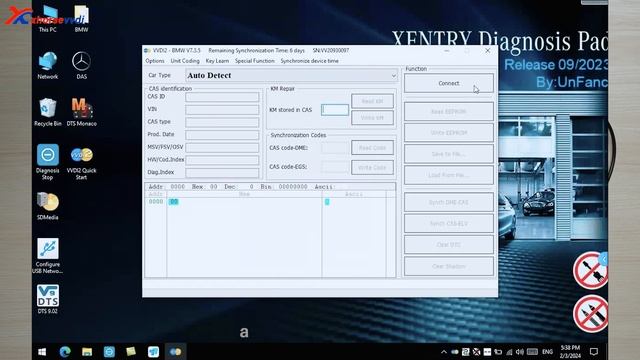Screen dimensions: 640x360
Task: Click the Diagnosis Stop desktop icon
Action: pos(48,162)
